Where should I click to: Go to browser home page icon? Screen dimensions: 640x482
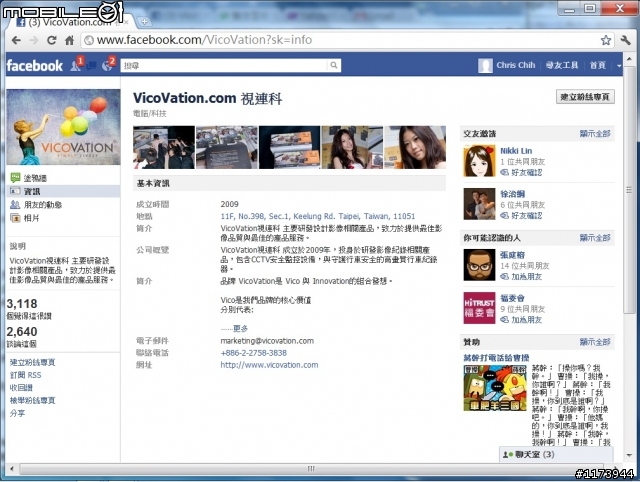click(x=69, y=40)
